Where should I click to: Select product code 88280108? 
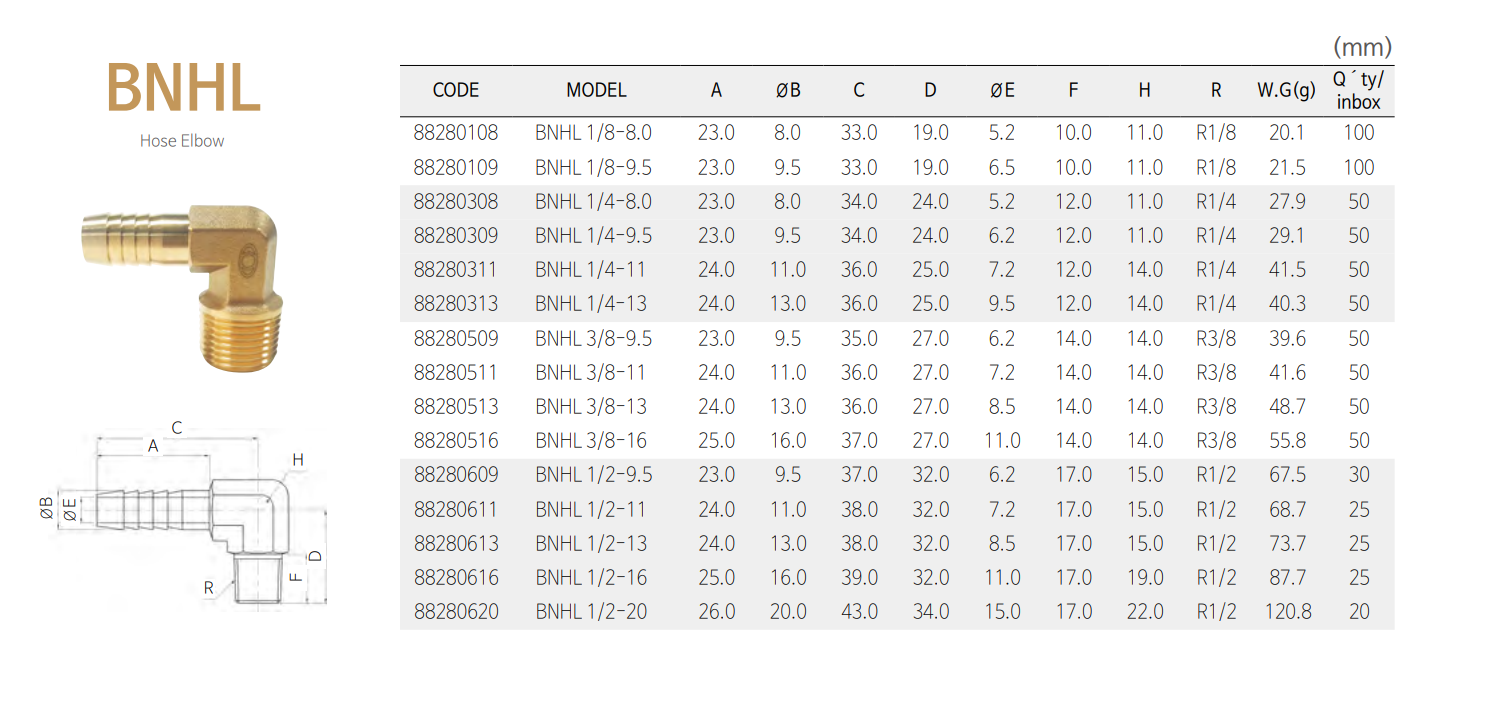tap(456, 133)
